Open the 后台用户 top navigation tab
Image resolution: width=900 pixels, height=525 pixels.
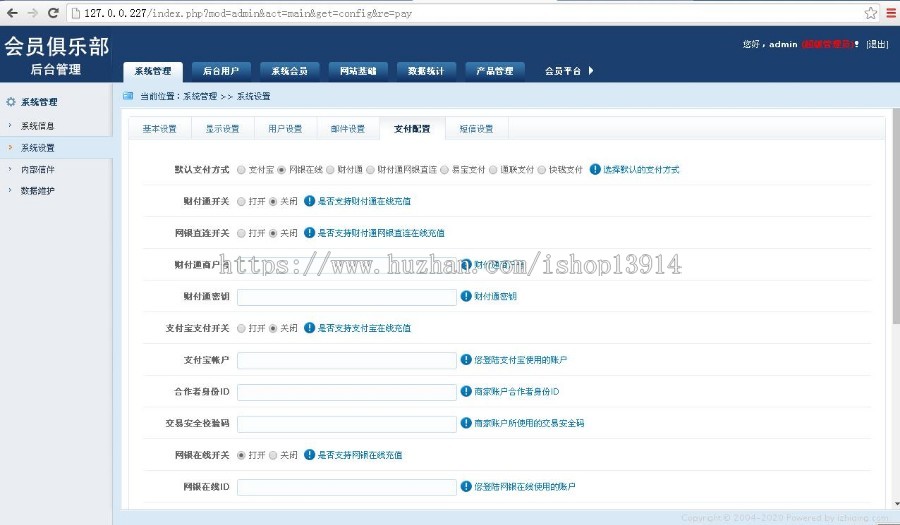click(221, 71)
